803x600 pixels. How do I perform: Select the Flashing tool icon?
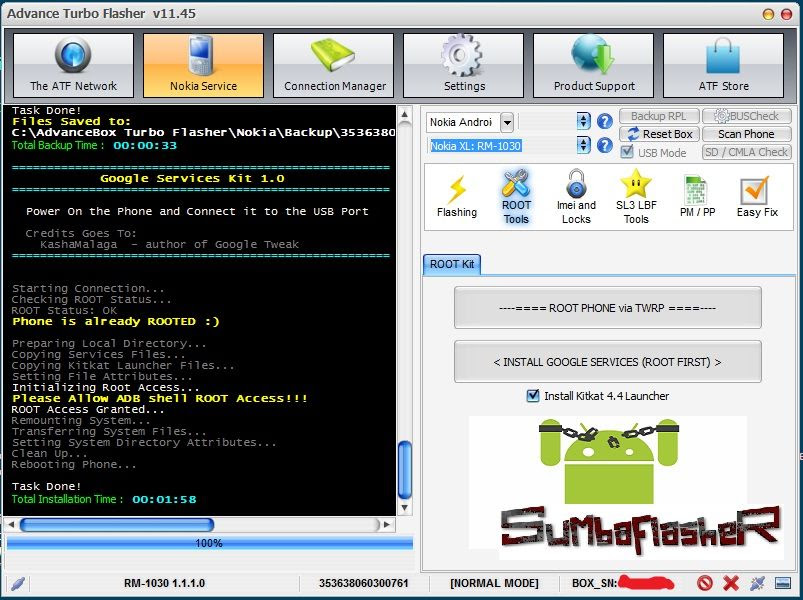coord(456,197)
